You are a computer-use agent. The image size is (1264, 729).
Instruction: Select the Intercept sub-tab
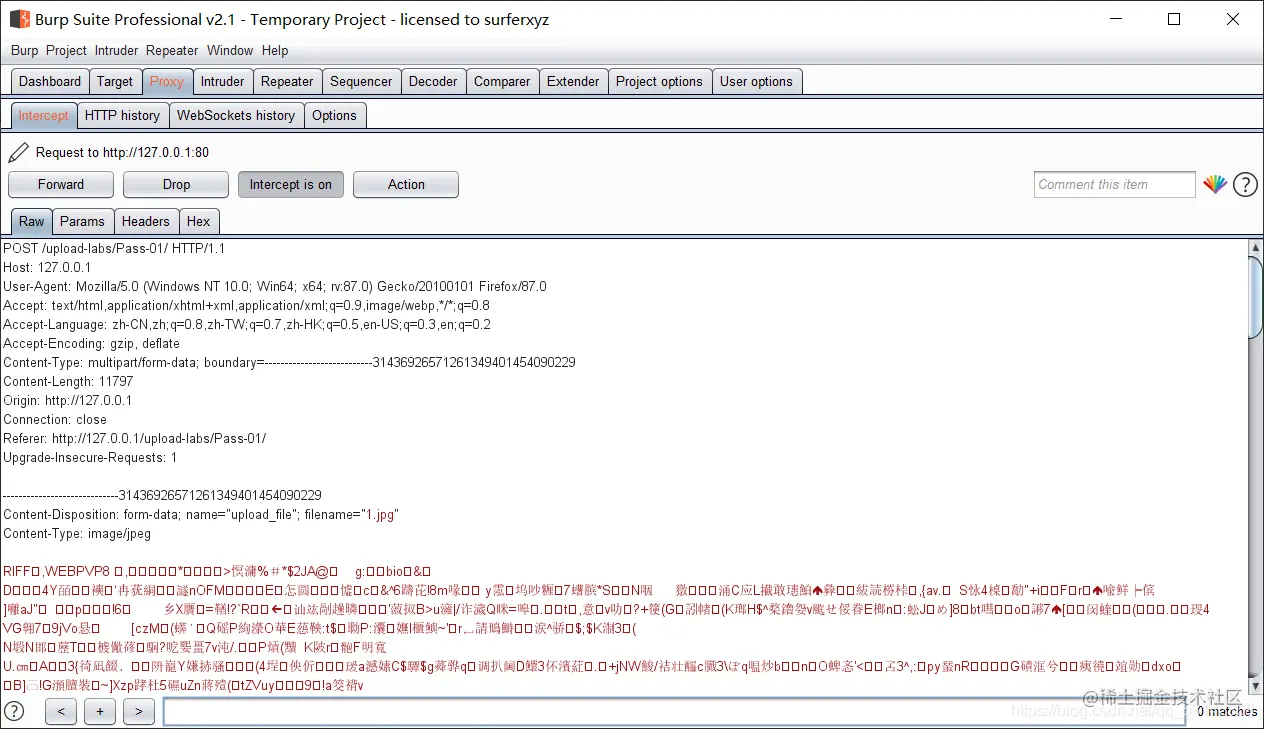pyautogui.click(x=44, y=115)
